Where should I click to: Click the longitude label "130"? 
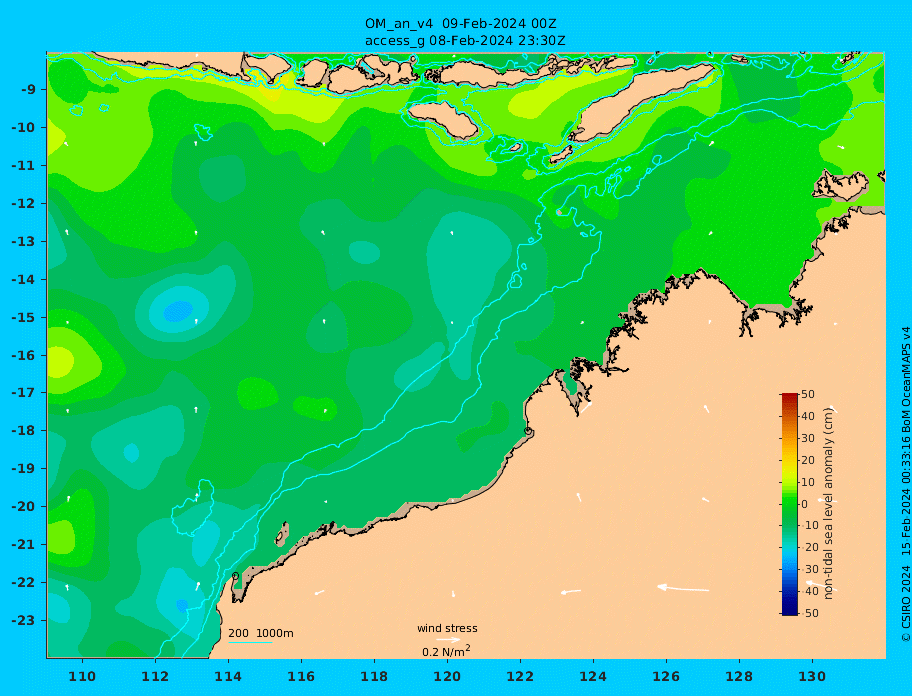click(x=812, y=676)
